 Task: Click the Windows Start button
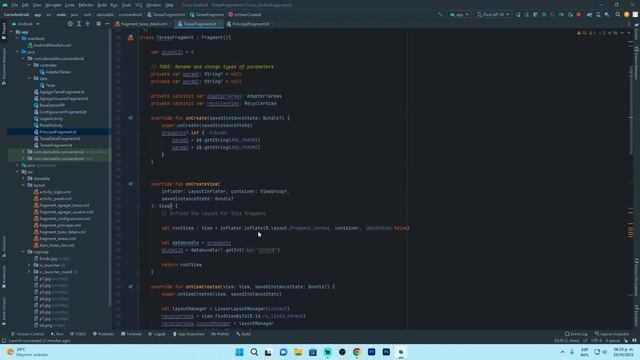(x=240, y=352)
